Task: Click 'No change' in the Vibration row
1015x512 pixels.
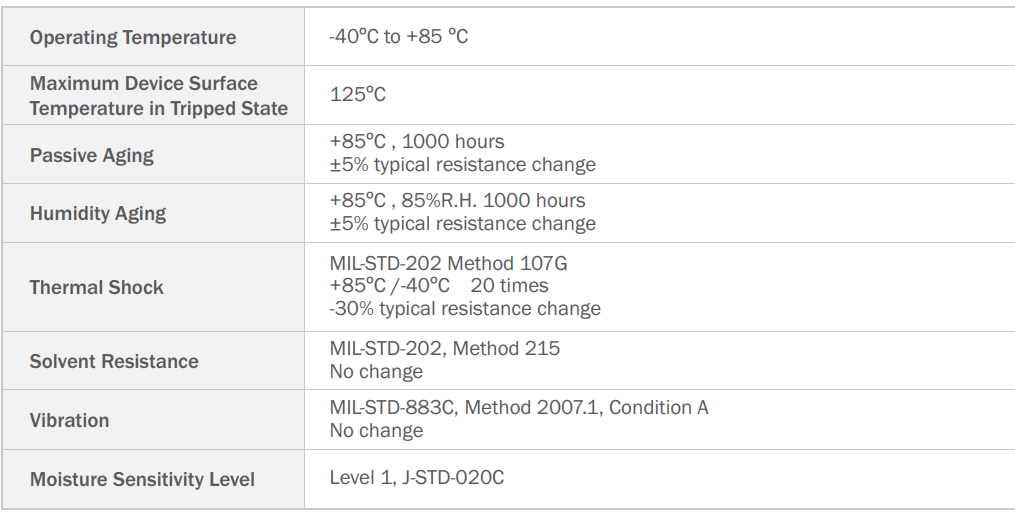Action: (x=376, y=431)
